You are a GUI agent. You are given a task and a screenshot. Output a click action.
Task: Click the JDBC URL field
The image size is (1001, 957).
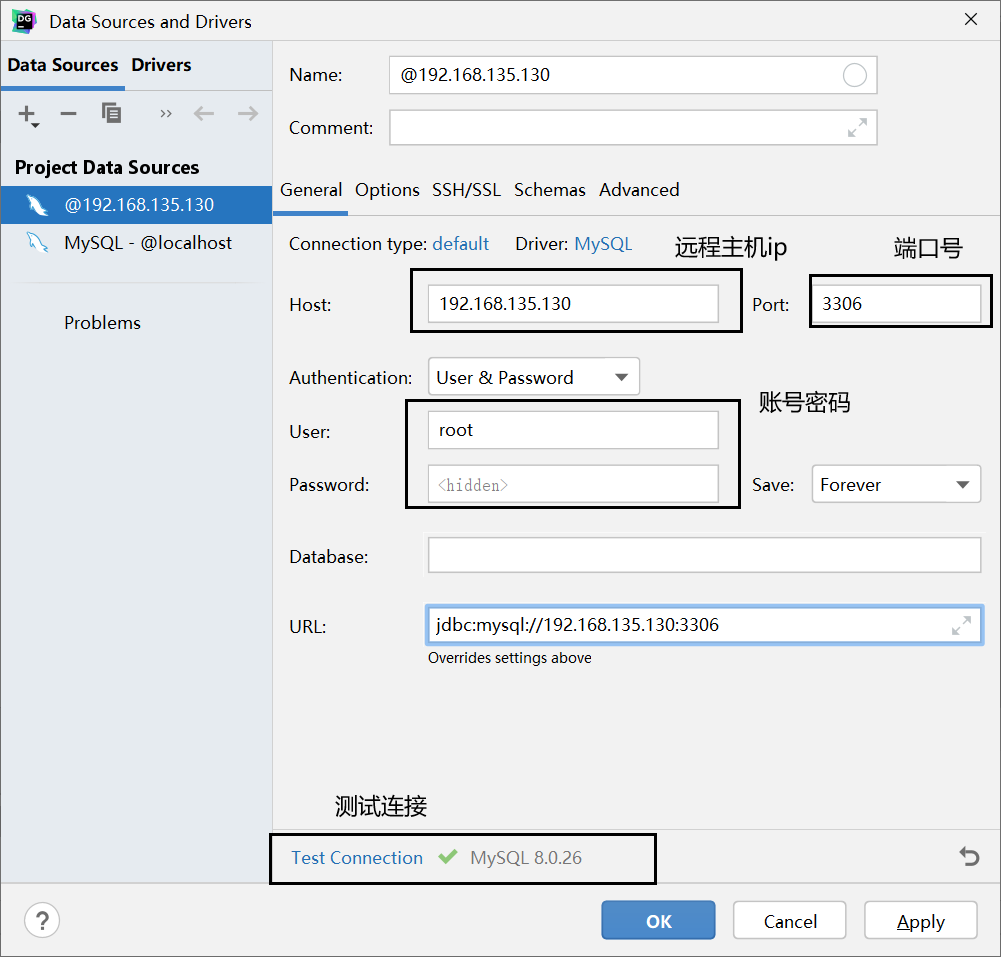click(704, 625)
